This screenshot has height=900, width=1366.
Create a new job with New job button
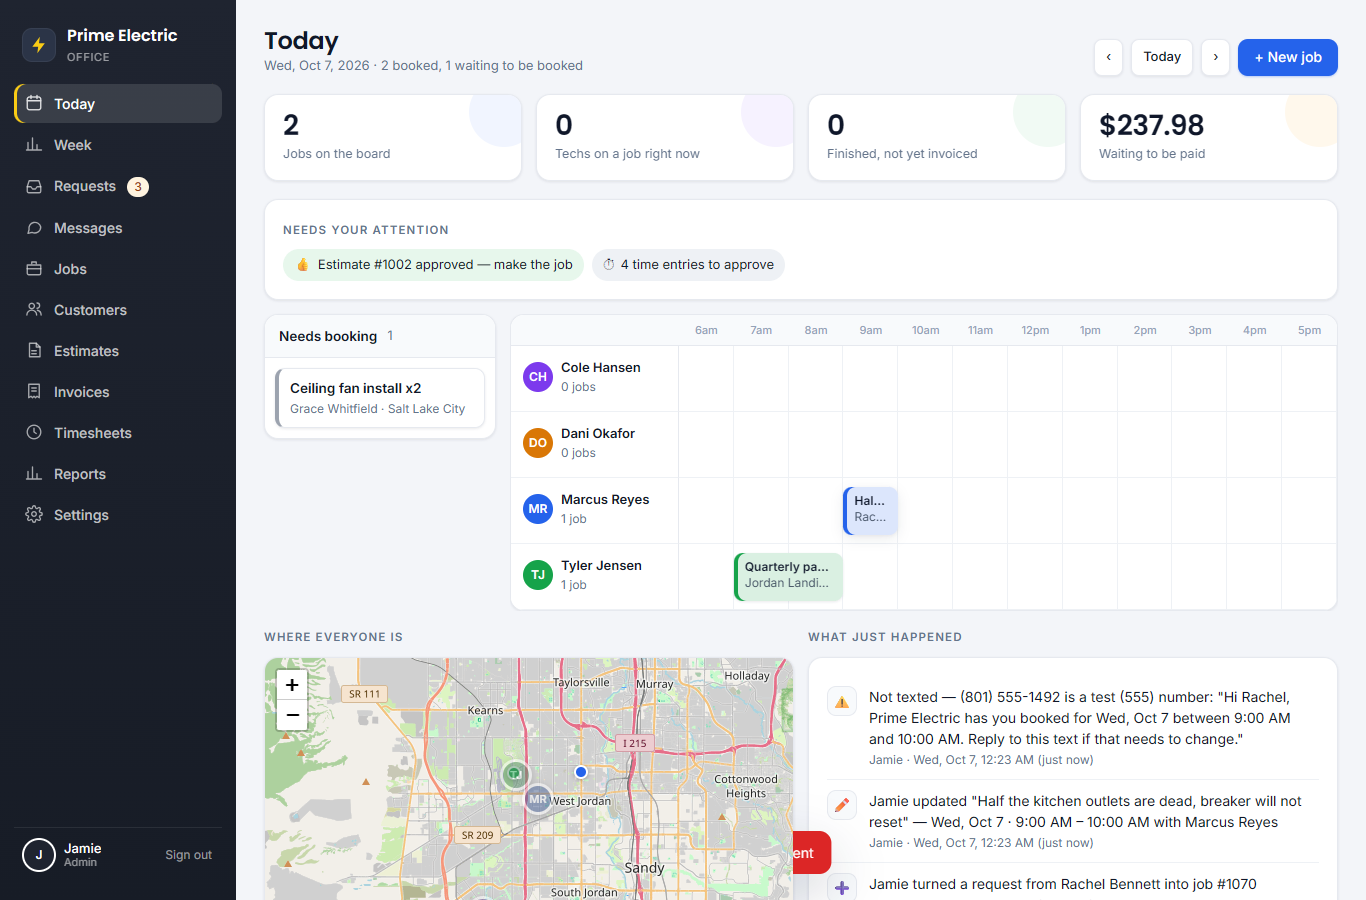[x=1288, y=57]
